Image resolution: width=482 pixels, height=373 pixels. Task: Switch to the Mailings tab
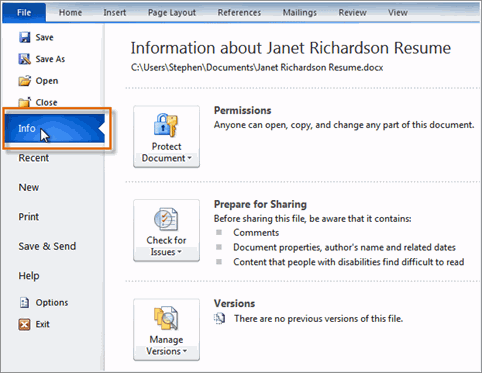[300, 13]
